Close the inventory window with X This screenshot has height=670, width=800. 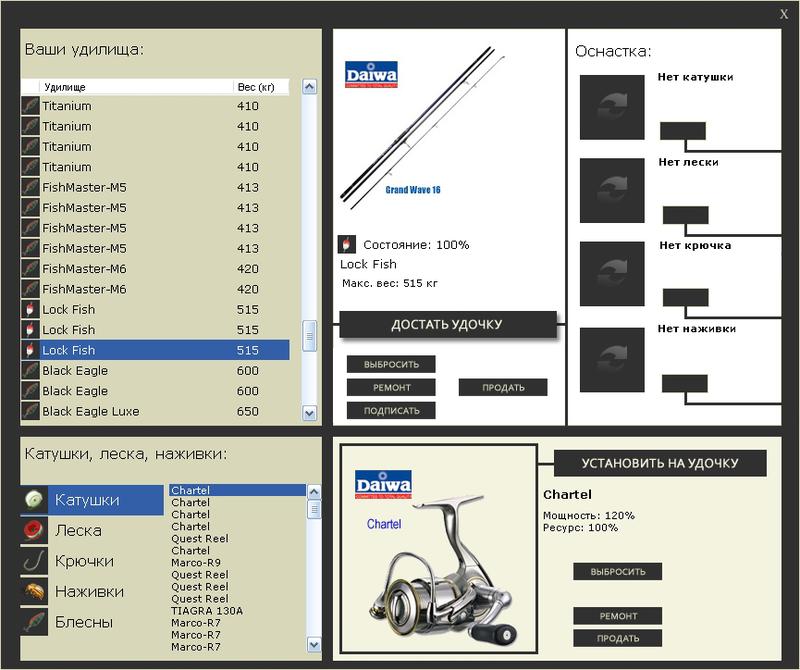point(784,14)
